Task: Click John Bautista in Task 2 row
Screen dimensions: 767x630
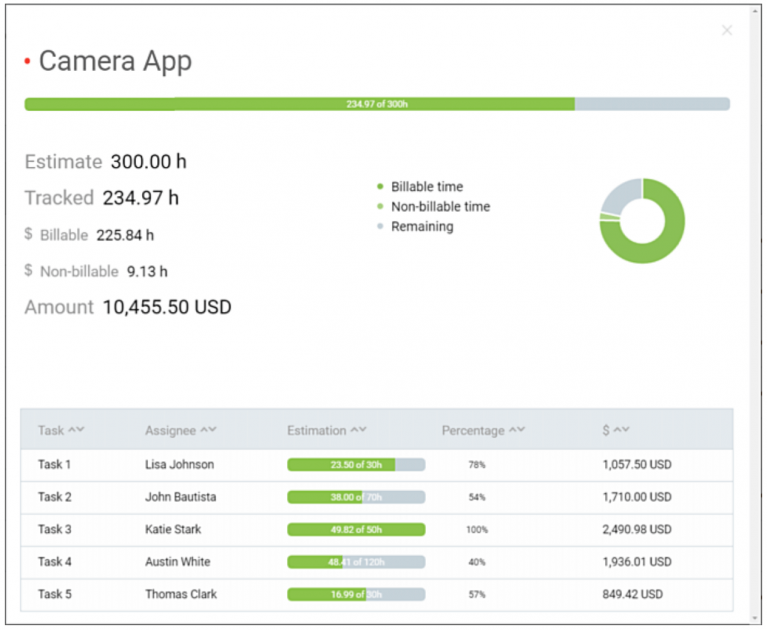Action: coord(180,497)
